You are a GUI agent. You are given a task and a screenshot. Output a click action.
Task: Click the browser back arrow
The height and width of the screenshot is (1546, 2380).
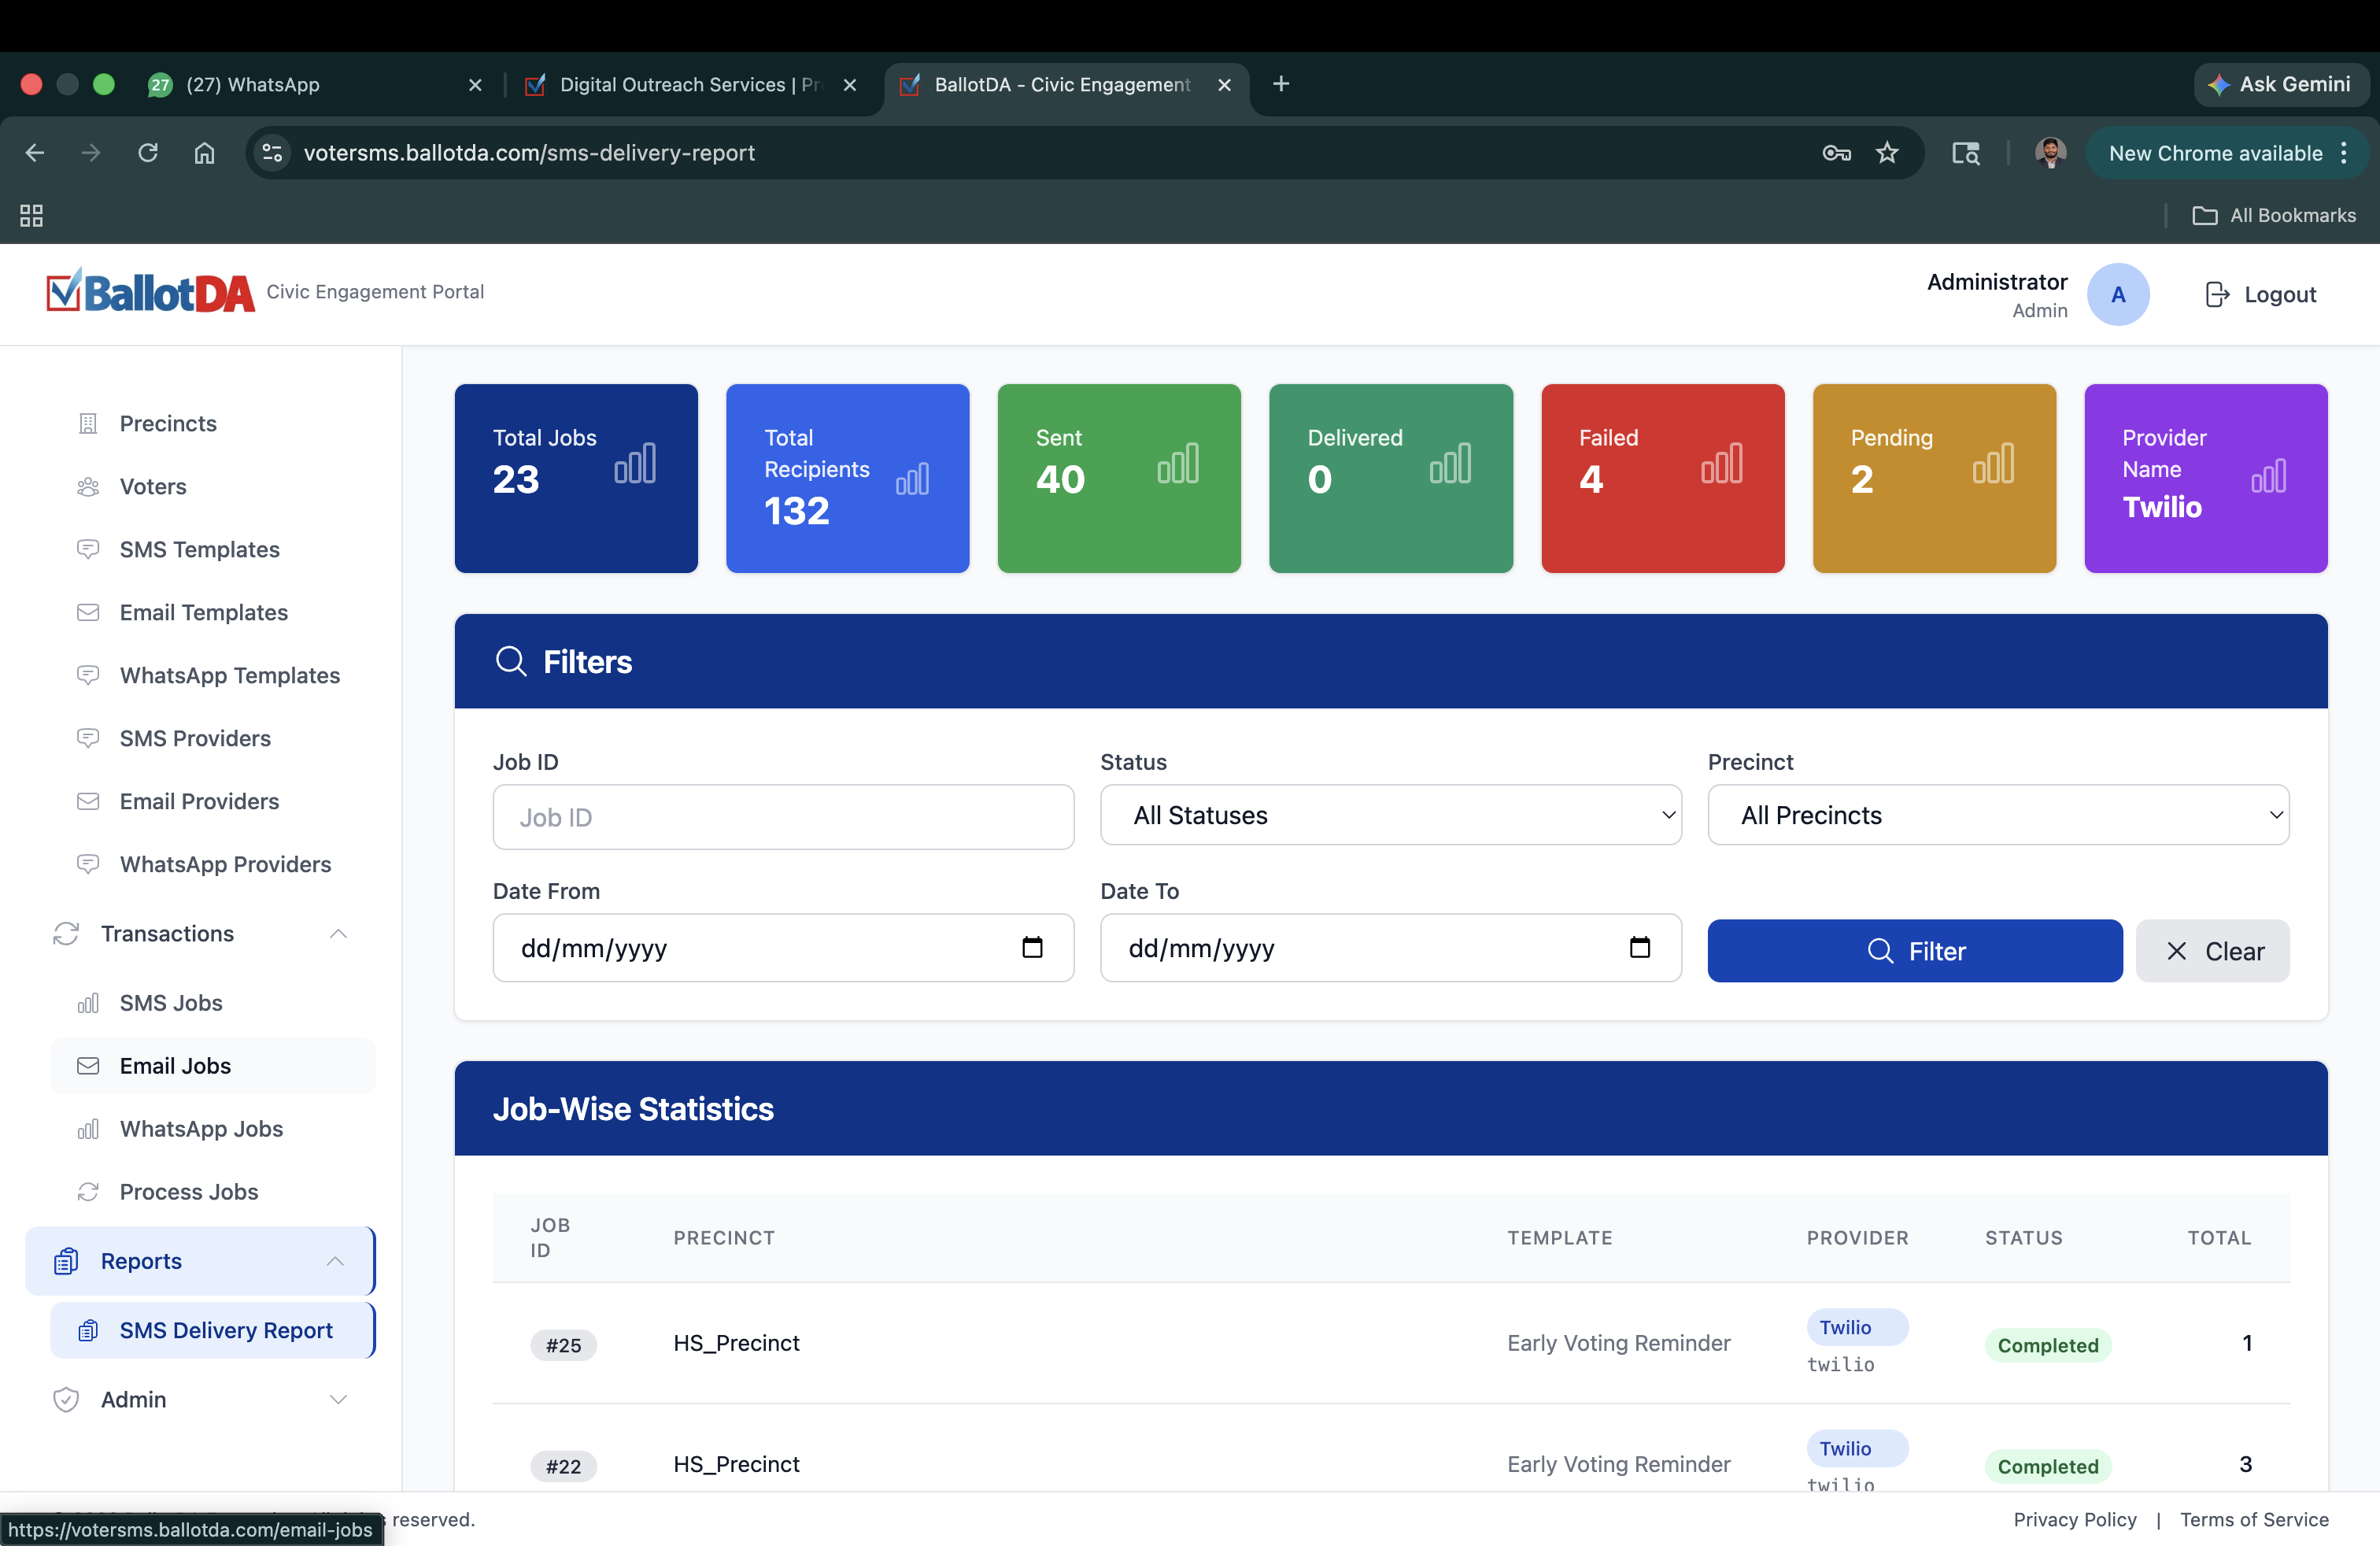coord(35,152)
